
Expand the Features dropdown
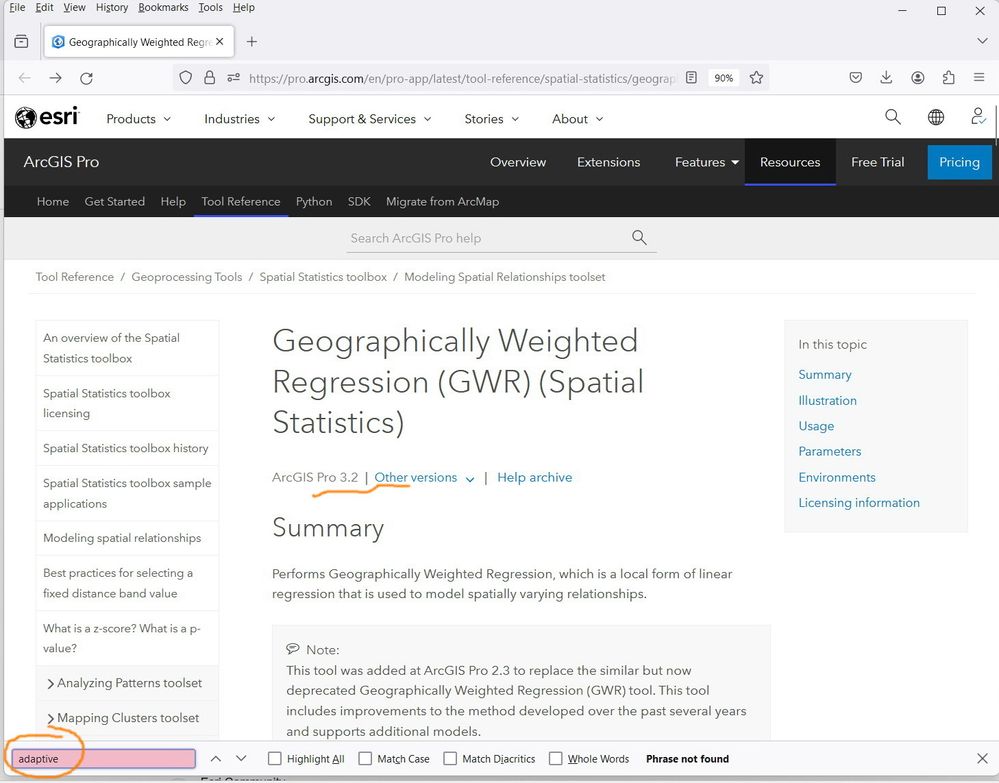point(707,162)
